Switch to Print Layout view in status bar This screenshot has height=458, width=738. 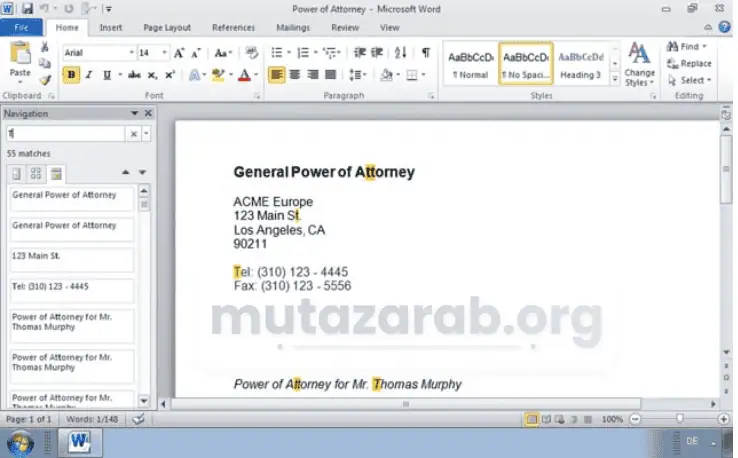(x=531, y=419)
